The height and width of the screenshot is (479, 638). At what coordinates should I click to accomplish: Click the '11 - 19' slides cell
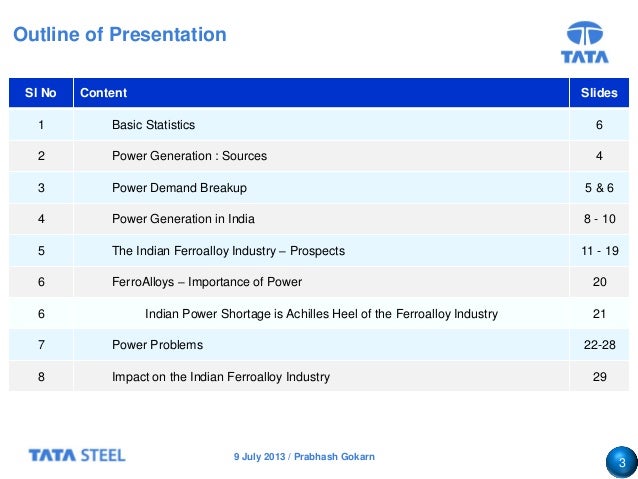(x=599, y=251)
